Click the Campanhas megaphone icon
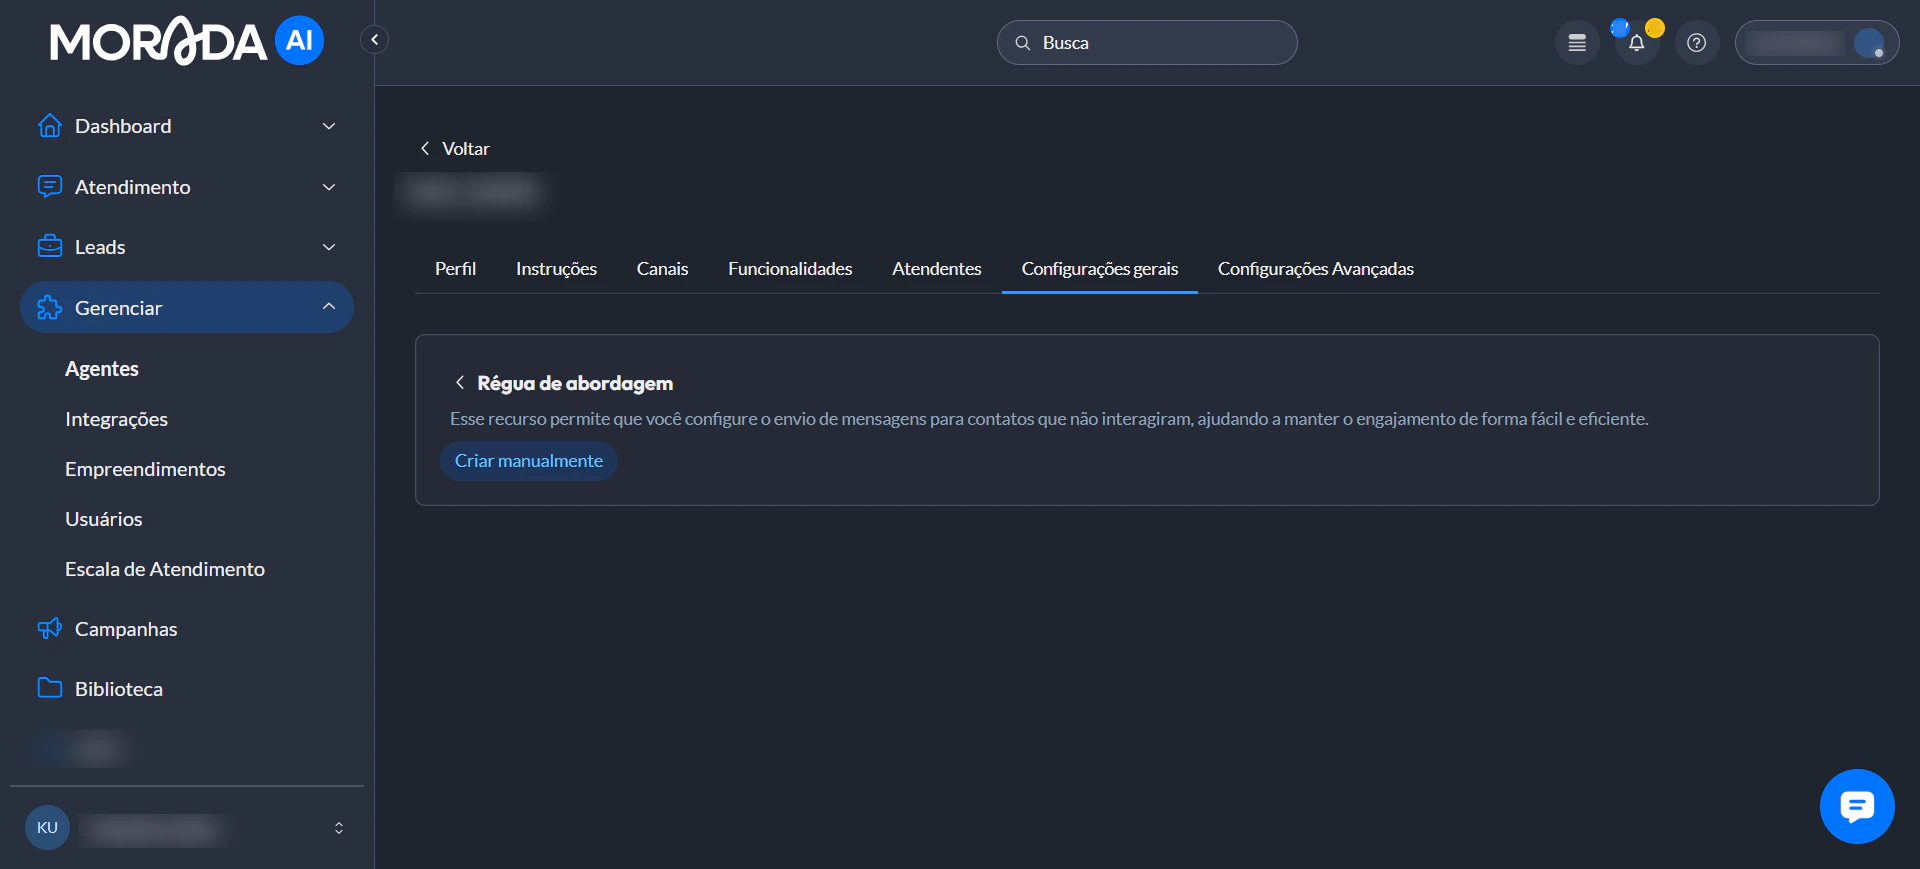 pyautogui.click(x=49, y=629)
